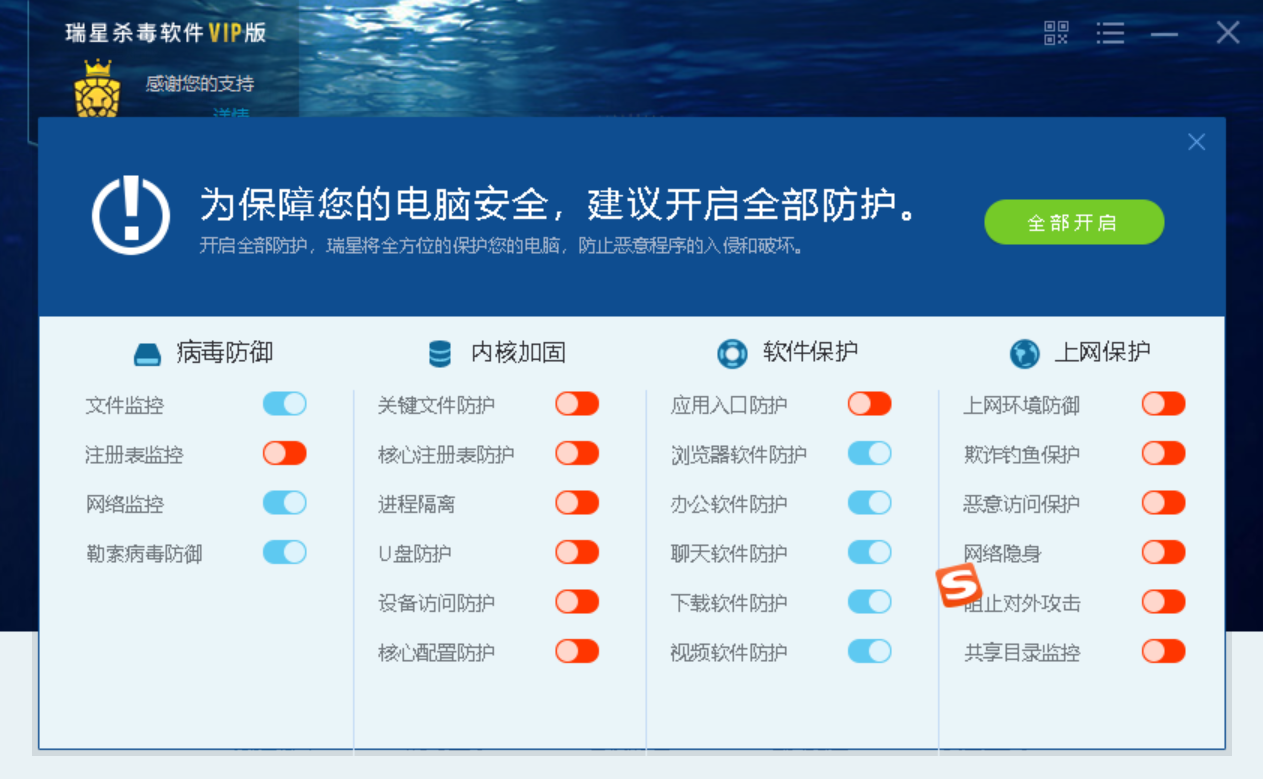The image size is (1263, 779).
Task: Disable 聊天软件防护 toggle
Action: tap(870, 552)
